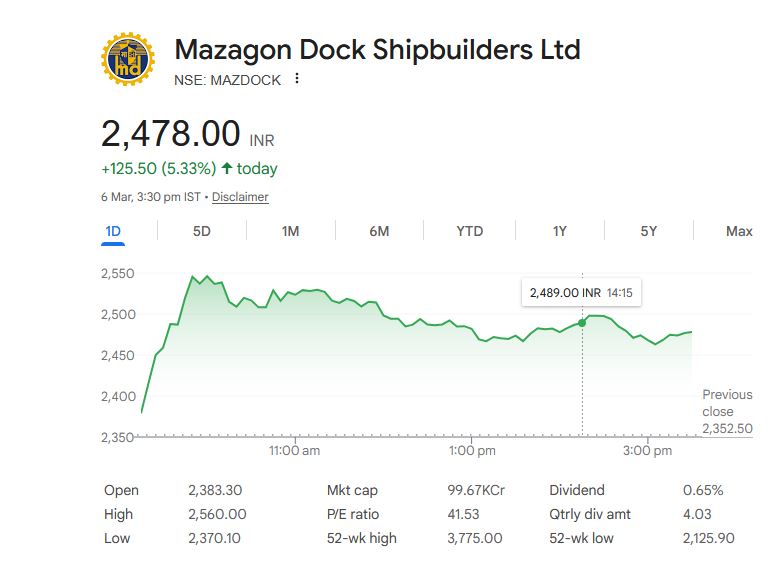Click the Previous close label
The height and width of the screenshot is (583, 771).
[727, 403]
